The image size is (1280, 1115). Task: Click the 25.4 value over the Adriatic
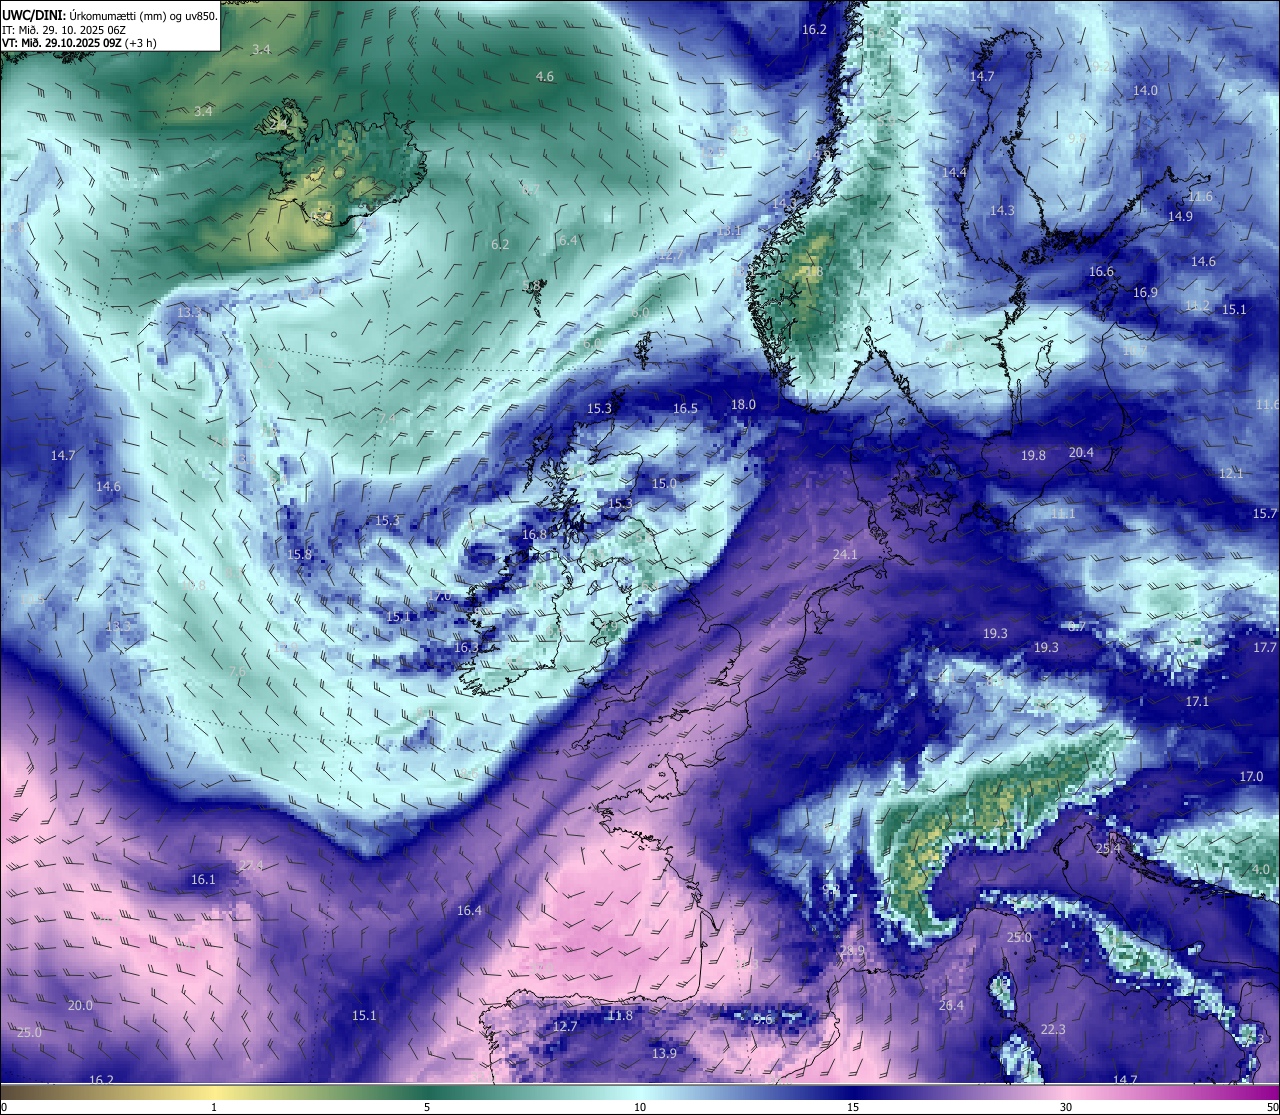[x=1108, y=849]
